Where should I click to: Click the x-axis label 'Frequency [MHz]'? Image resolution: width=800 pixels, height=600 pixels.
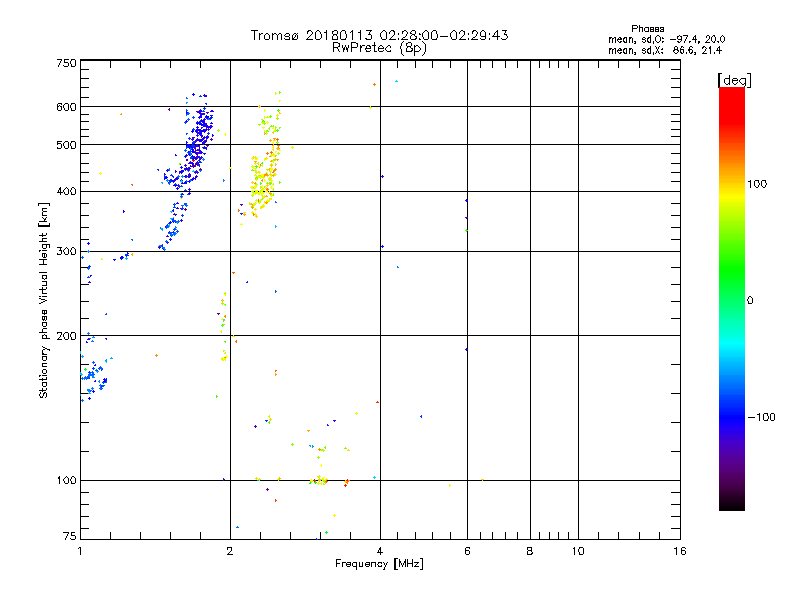point(379,564)
